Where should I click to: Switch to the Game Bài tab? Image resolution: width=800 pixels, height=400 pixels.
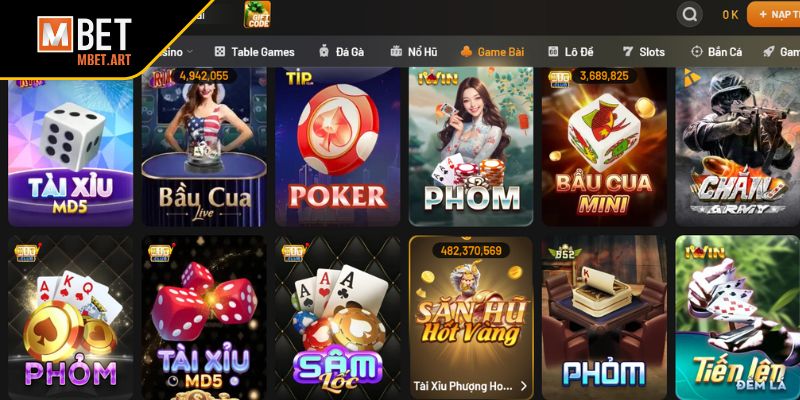click(x=492, y=52)
